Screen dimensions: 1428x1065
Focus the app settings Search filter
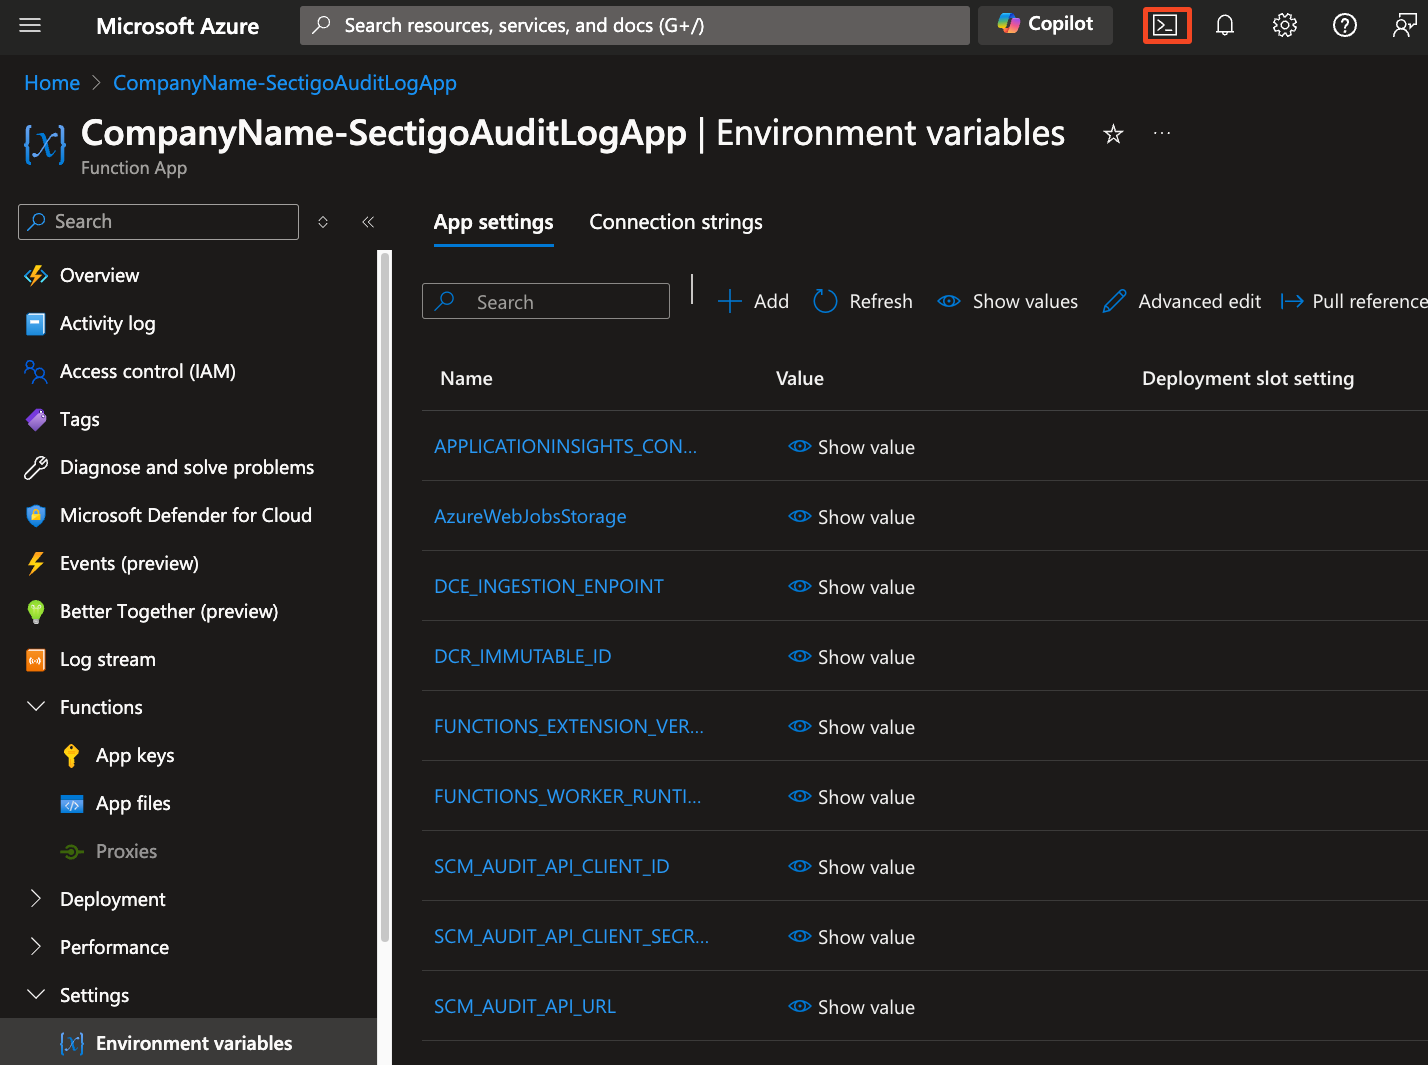(546, 301)
